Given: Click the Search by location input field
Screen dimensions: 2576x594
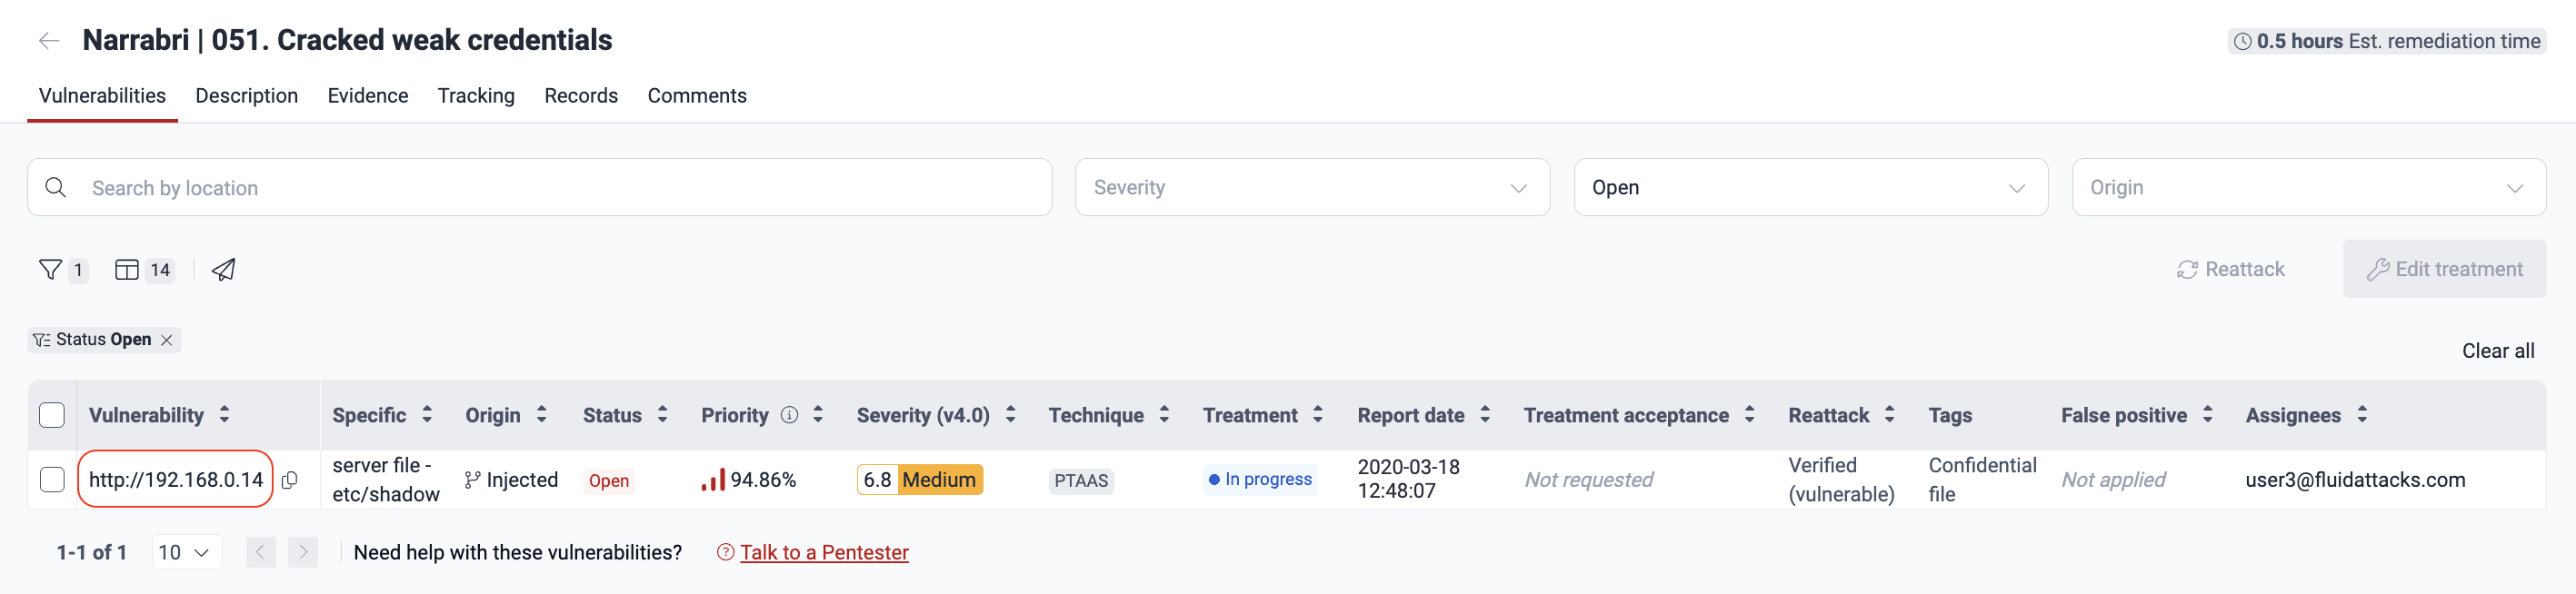Looking at the screenshot, I should point(400,187).
